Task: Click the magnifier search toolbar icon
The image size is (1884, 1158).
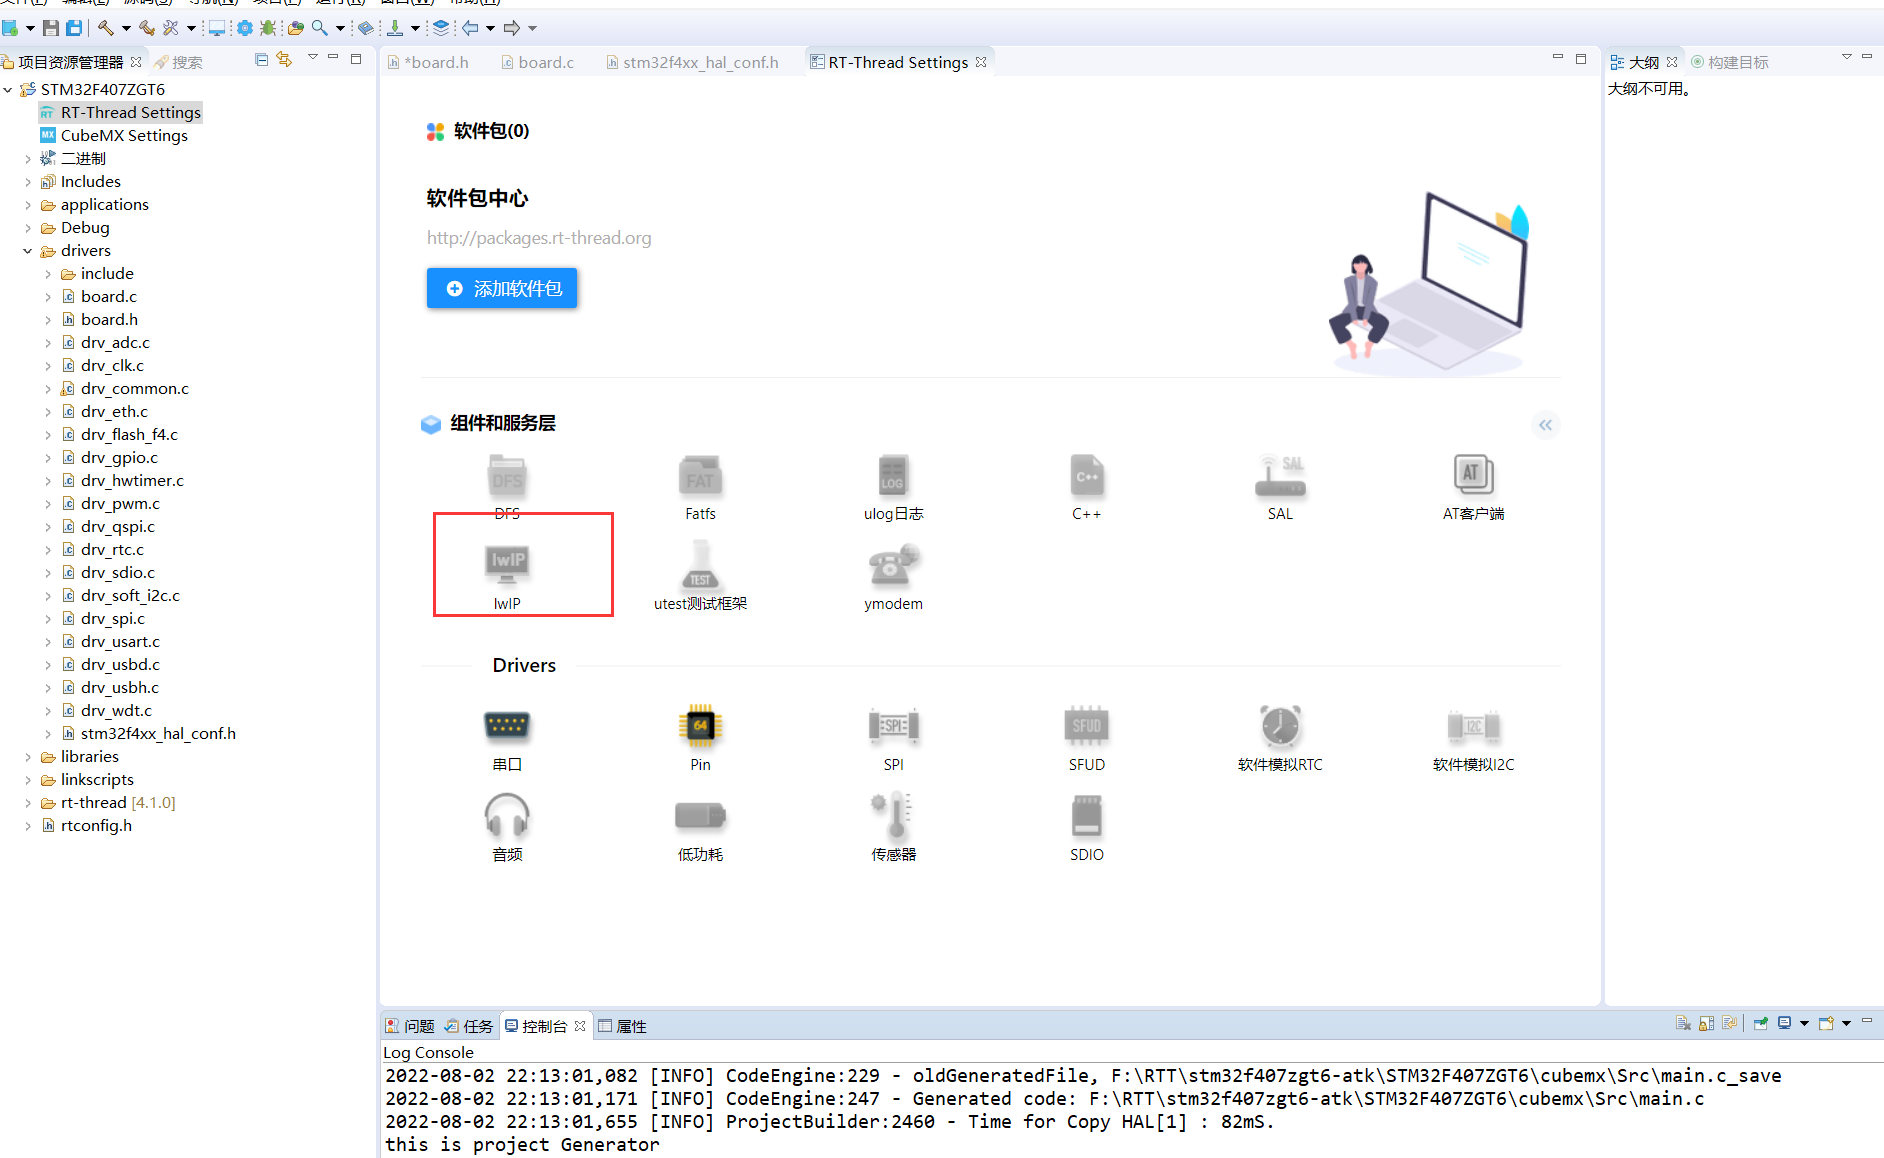Action: [320, 28]
